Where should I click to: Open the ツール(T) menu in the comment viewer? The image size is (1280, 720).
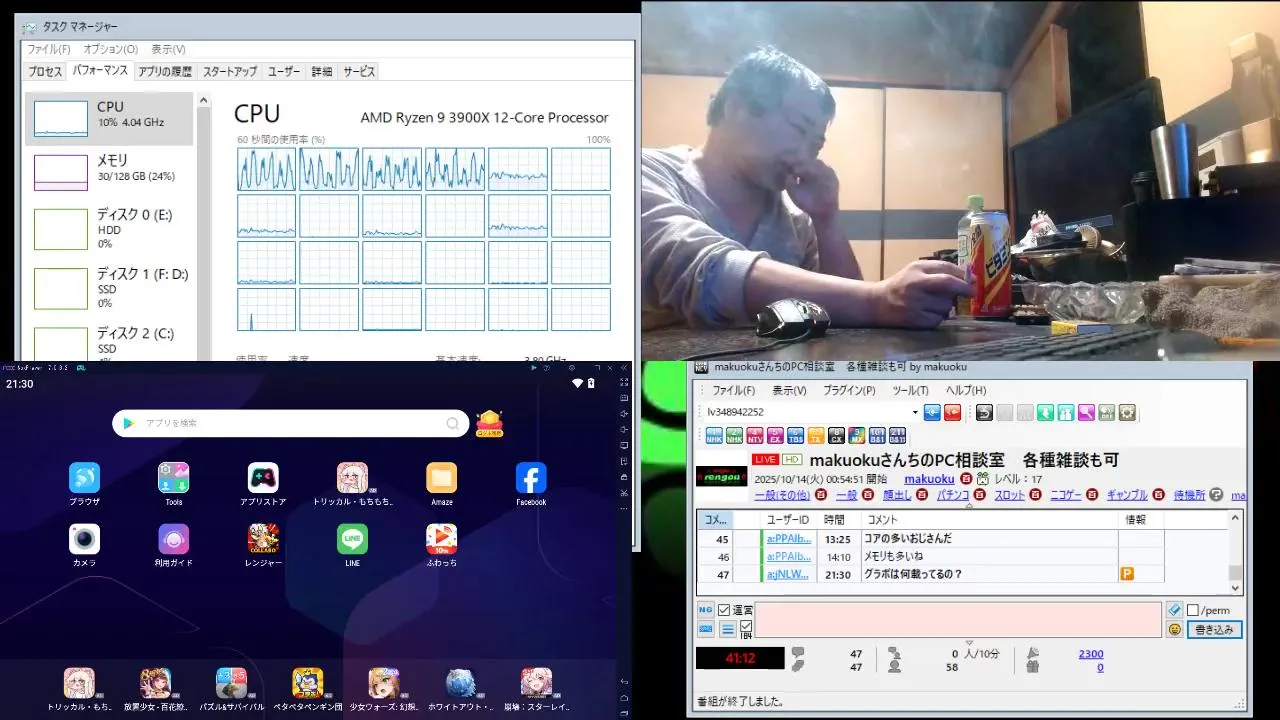point(910,390)
